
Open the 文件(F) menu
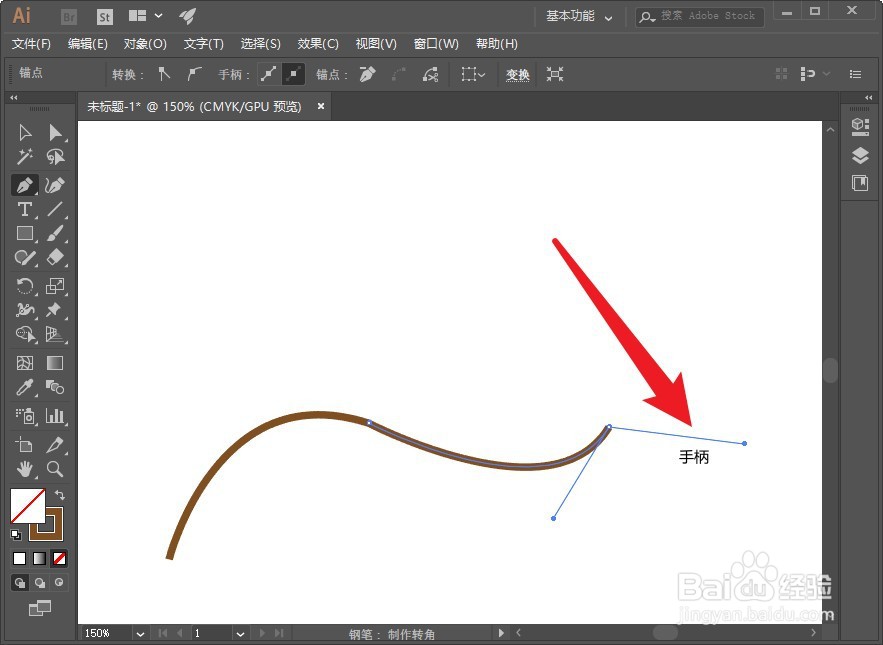[31, 43]
